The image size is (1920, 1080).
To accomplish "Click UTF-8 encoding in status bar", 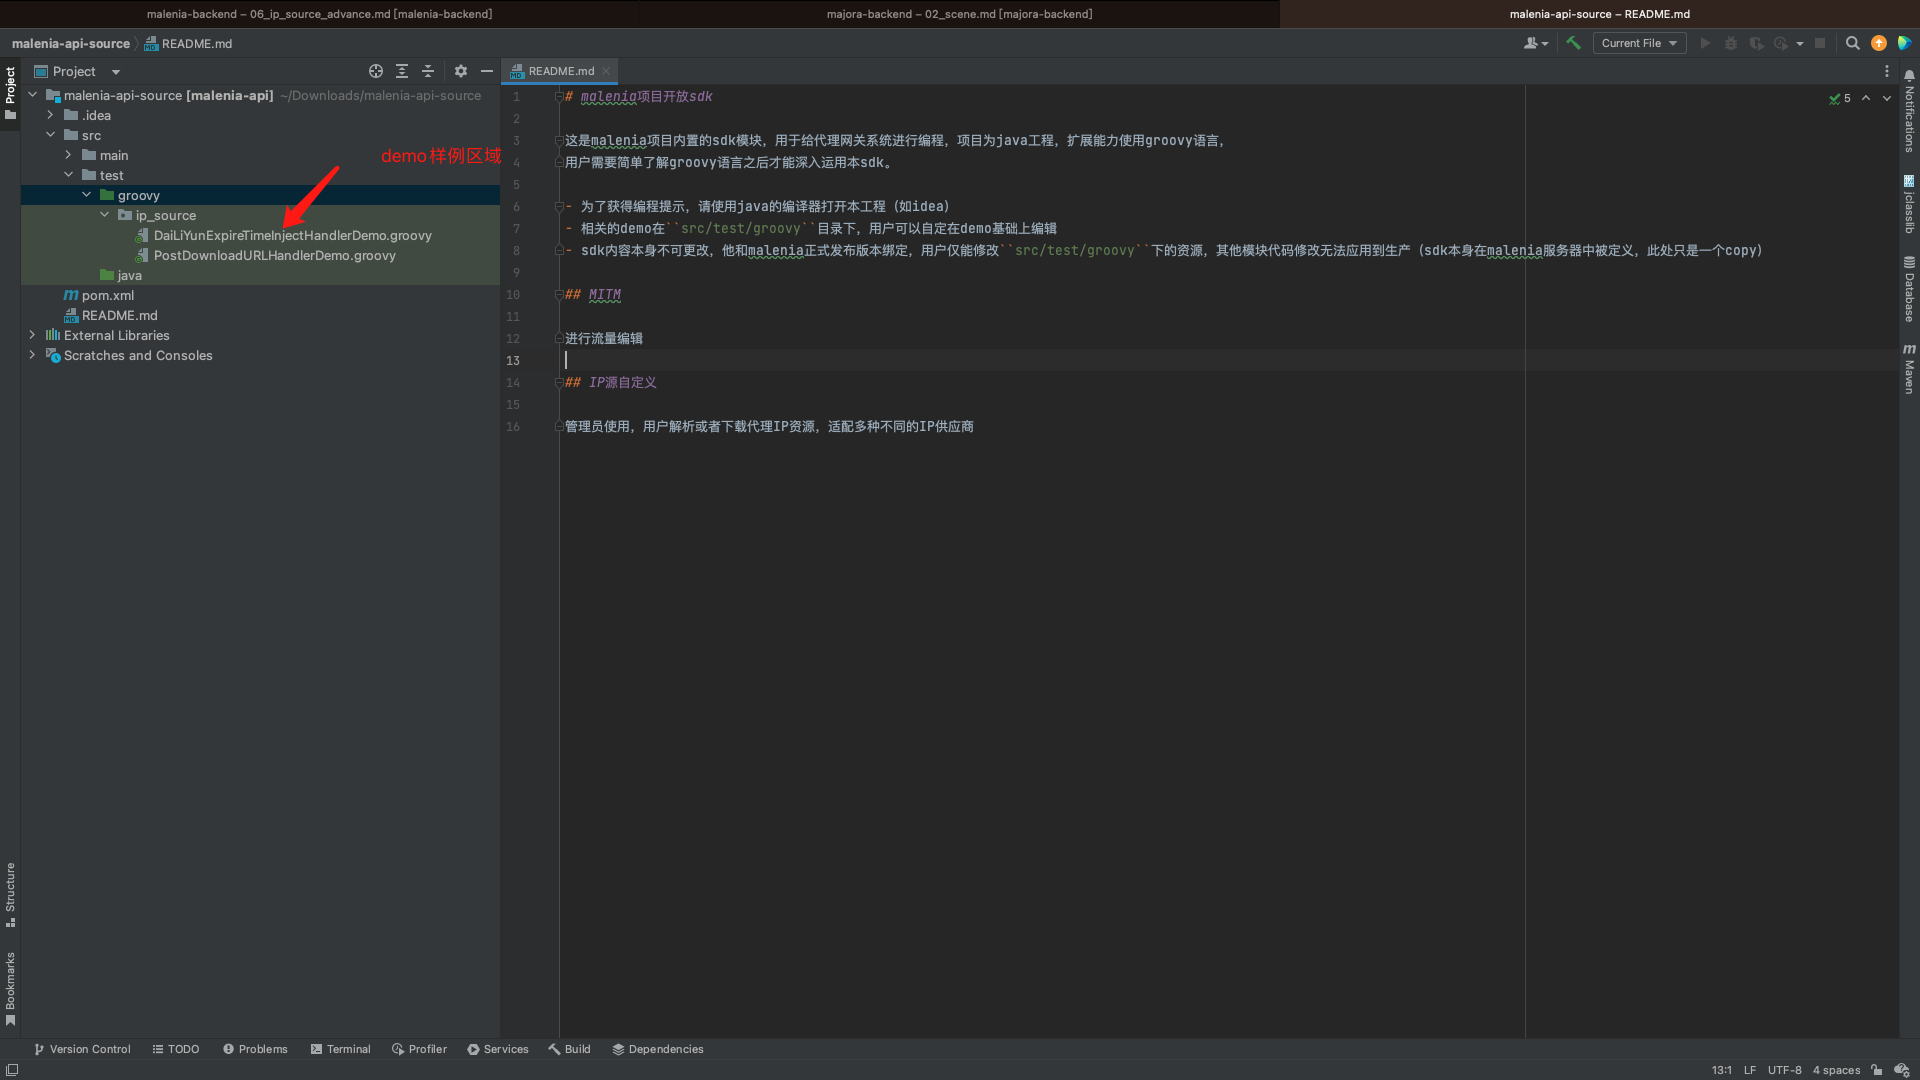I will 1784,1070.
